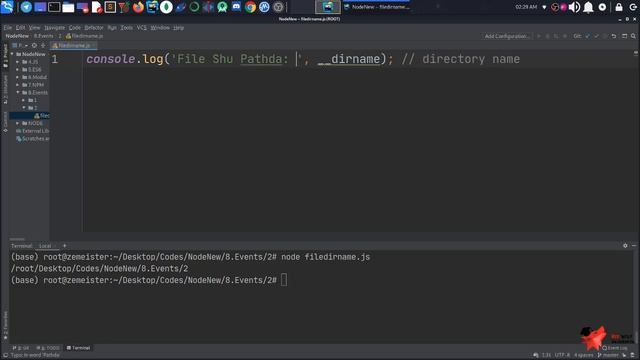Toggle the Favorites tool window sidebar button
The image size is (640, 360).
click(x=5, y=326)
